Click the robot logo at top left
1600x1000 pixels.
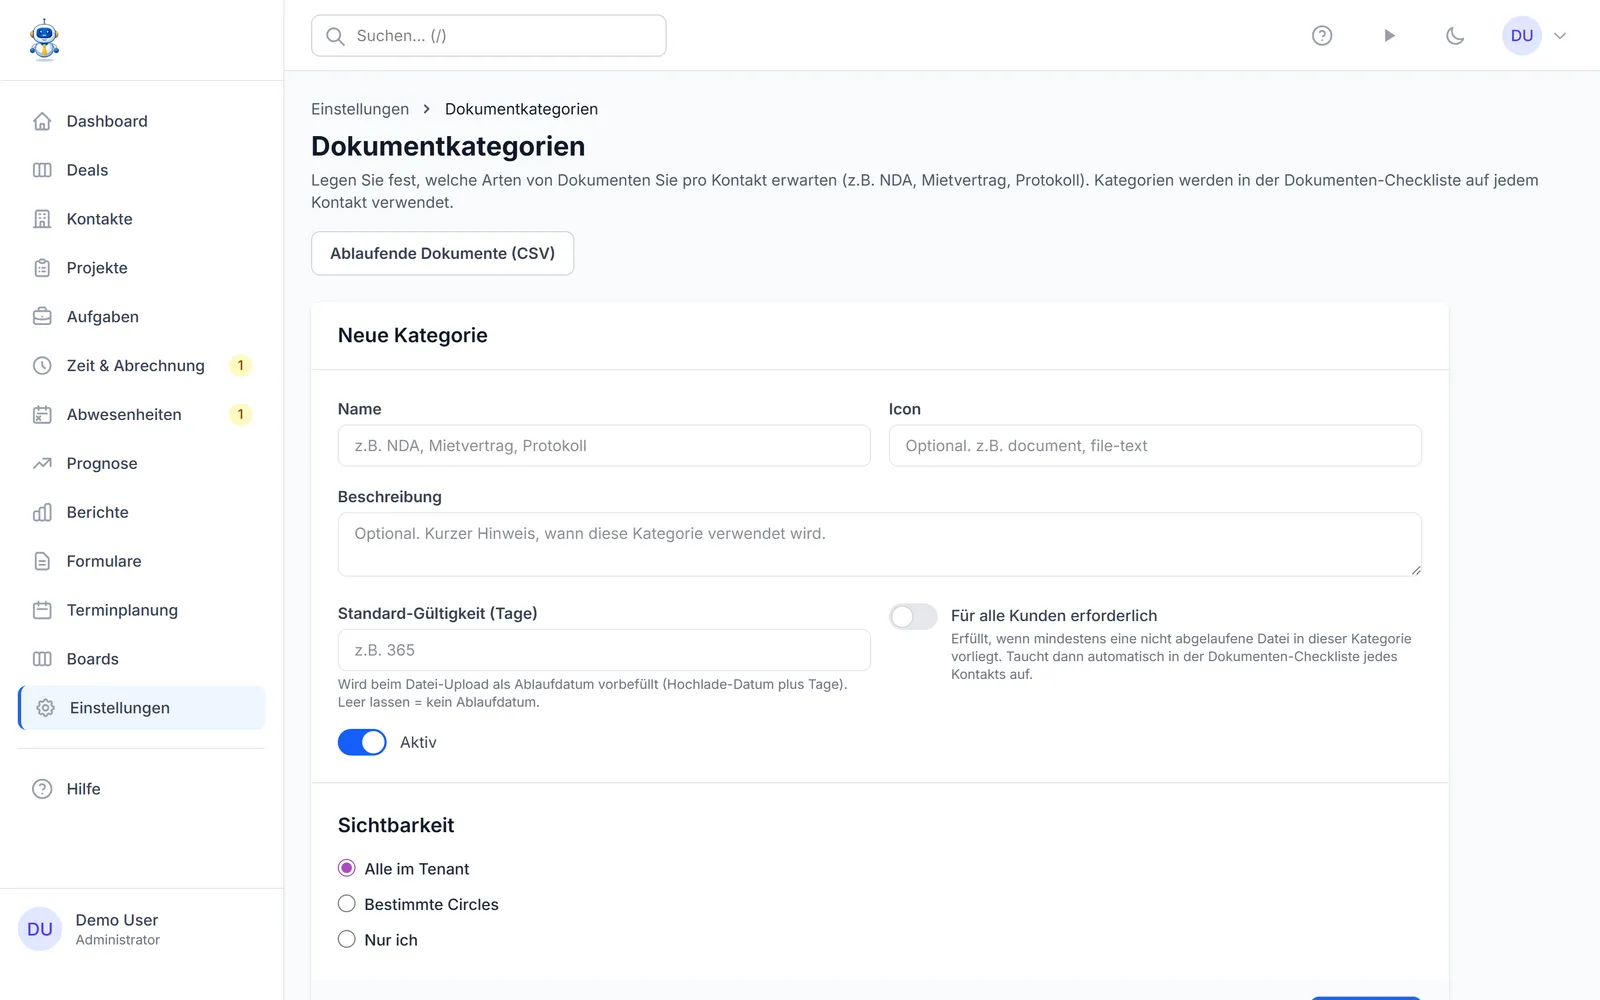[x=44, y=40]
